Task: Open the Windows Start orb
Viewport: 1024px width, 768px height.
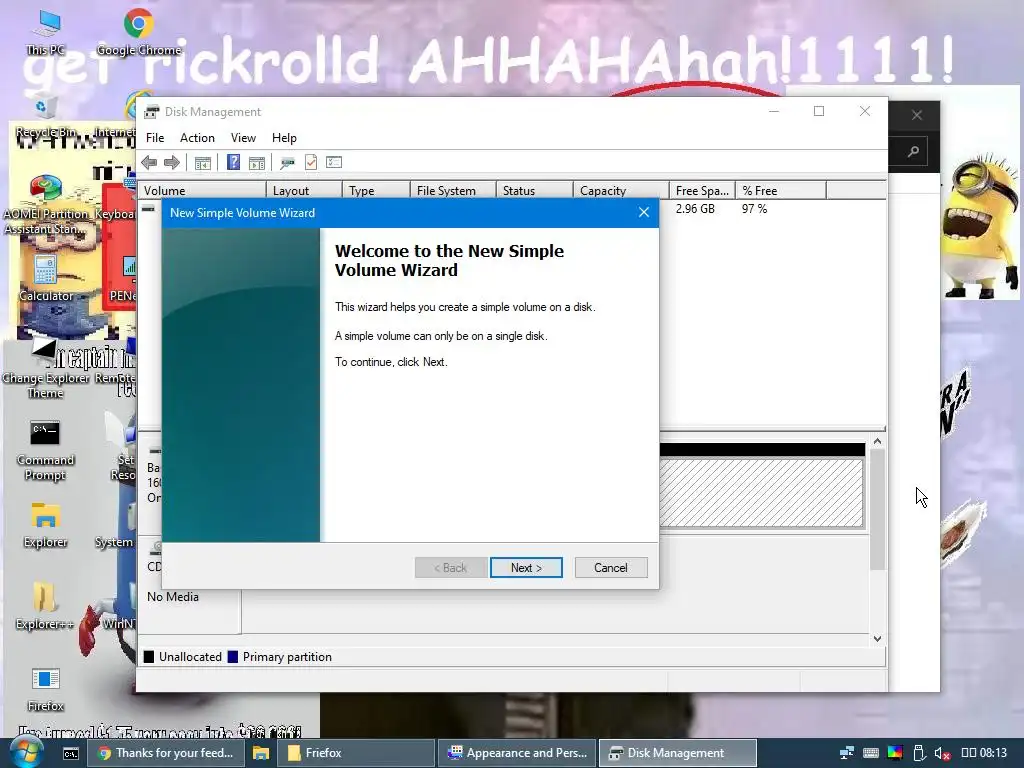Action: (27, 752)
